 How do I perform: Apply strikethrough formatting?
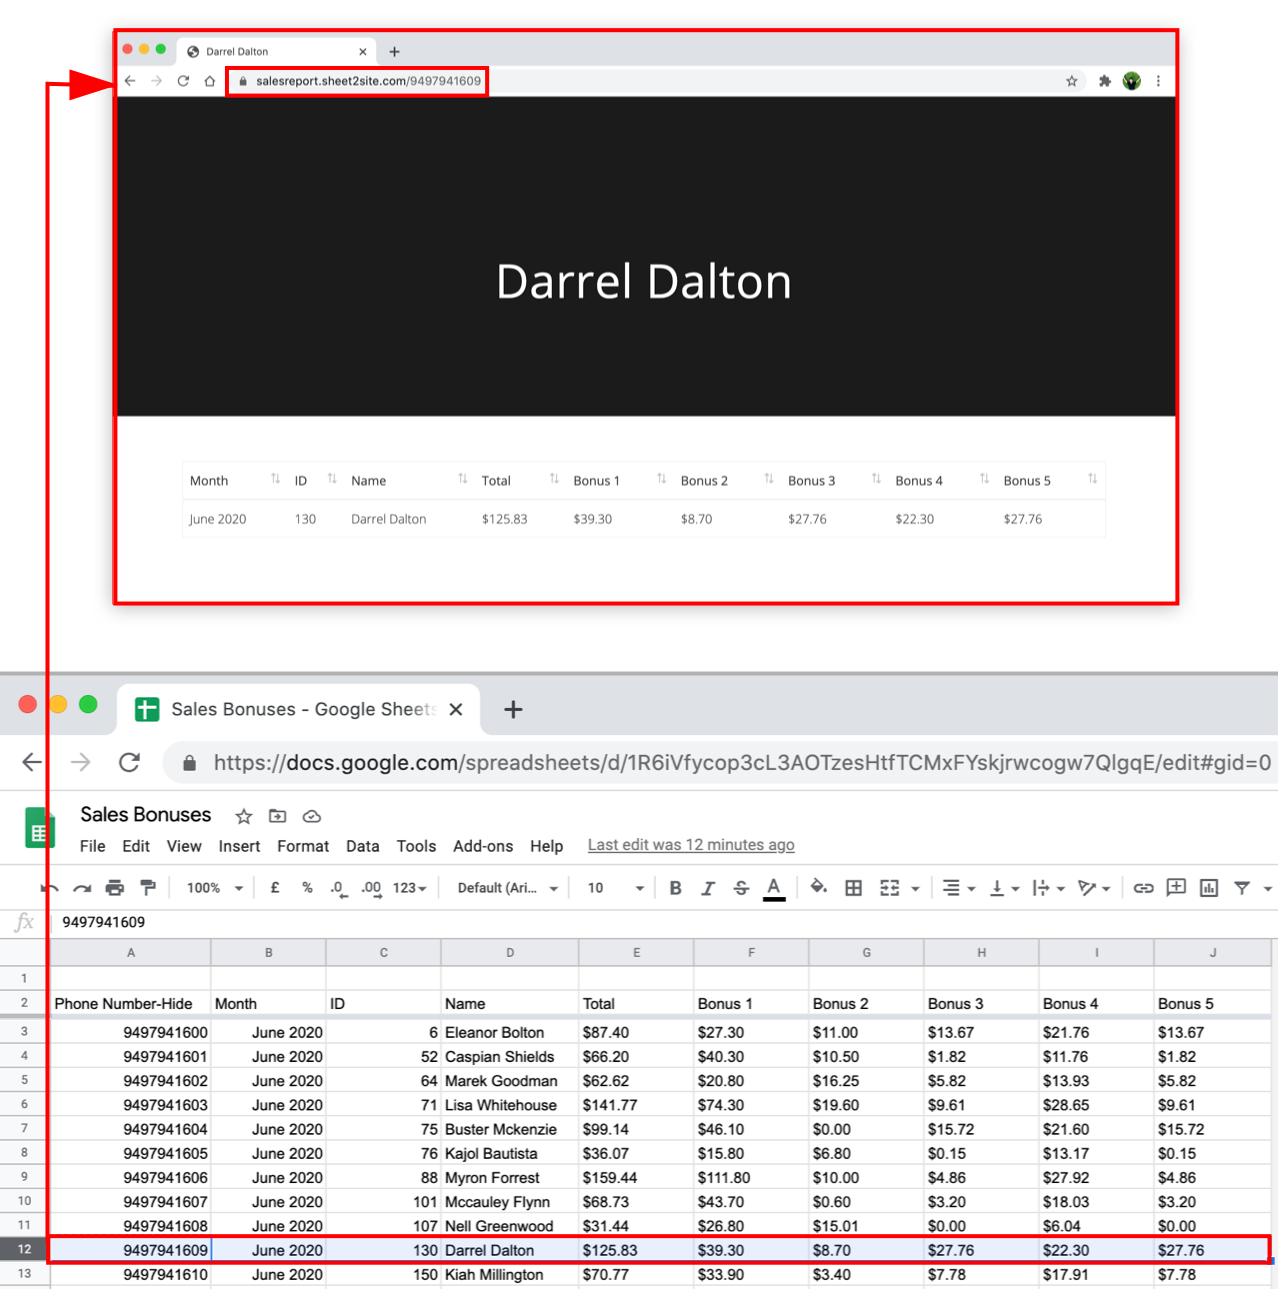tap(741, 888)
